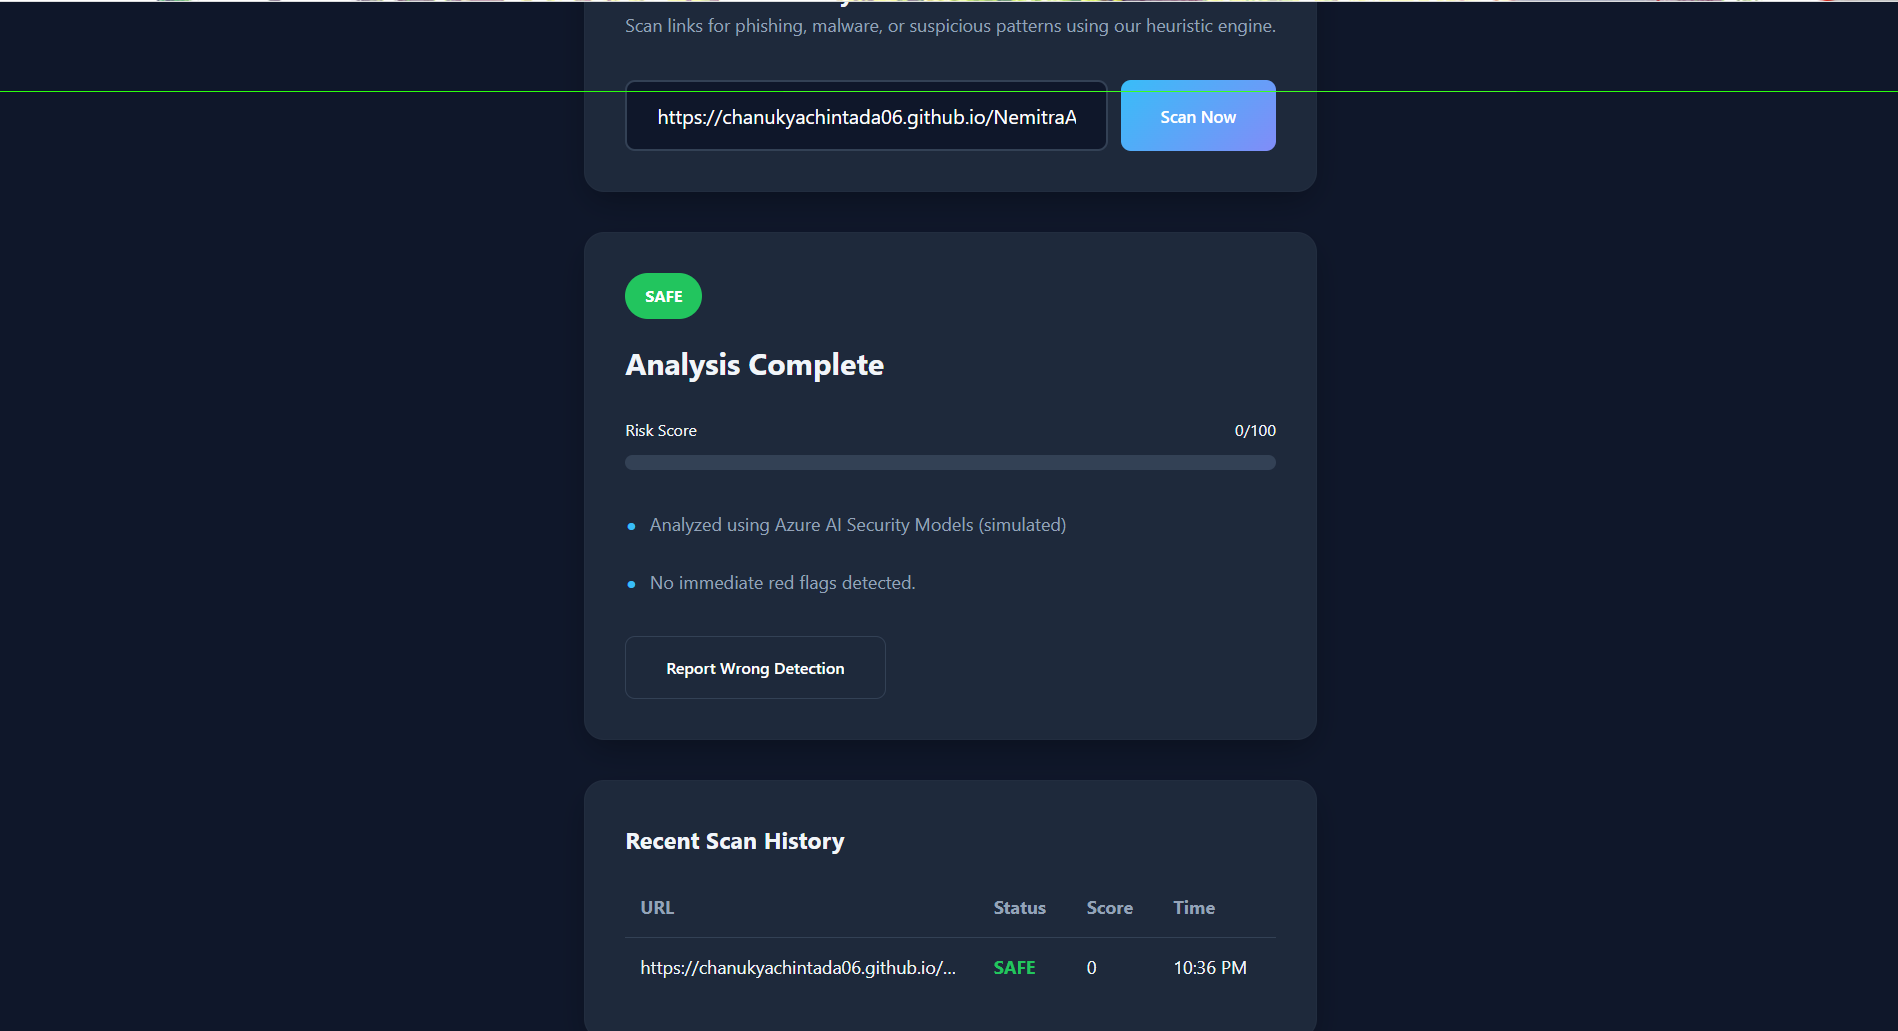
Task: Click the Azure AI Security Models bullet text
Action: click(857, 525)
